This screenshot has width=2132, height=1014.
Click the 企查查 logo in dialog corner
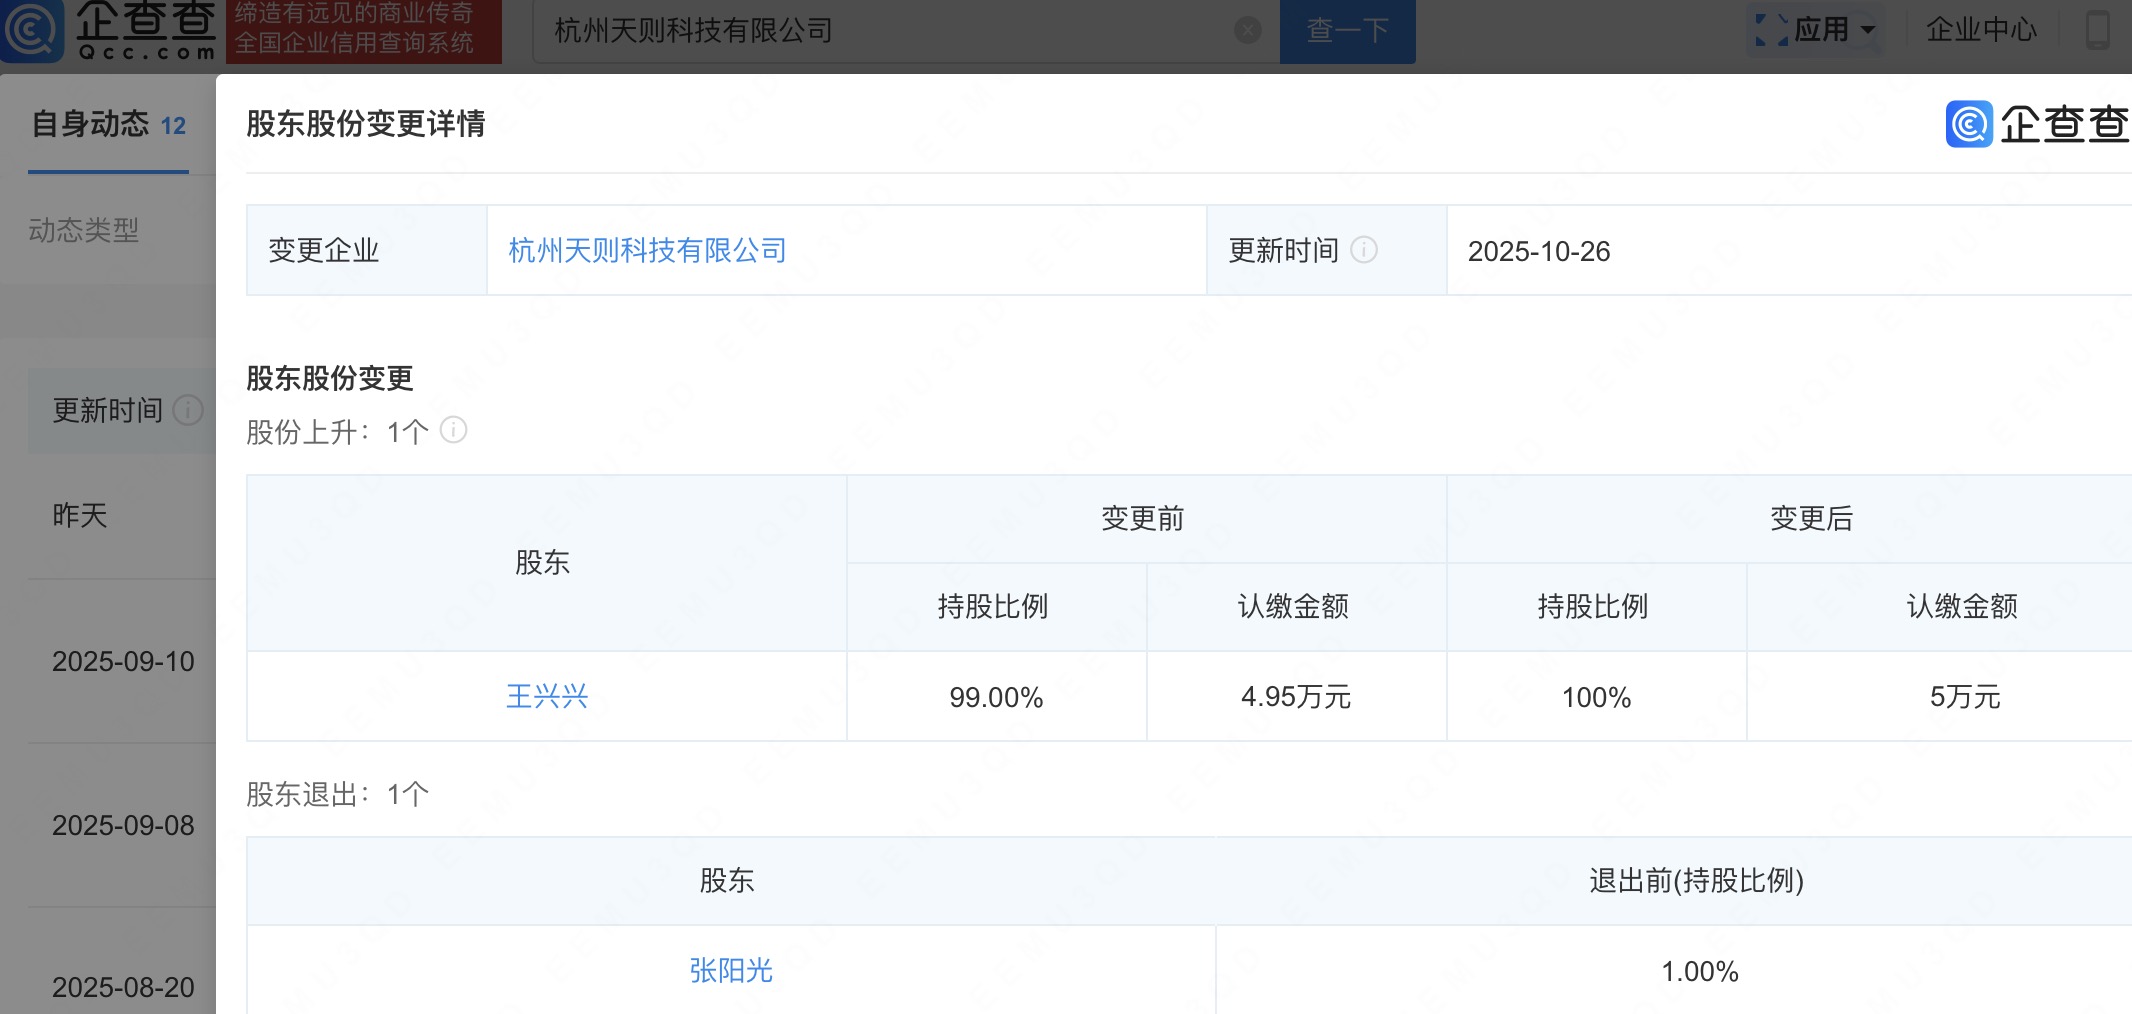click(x=2036, y=124)
